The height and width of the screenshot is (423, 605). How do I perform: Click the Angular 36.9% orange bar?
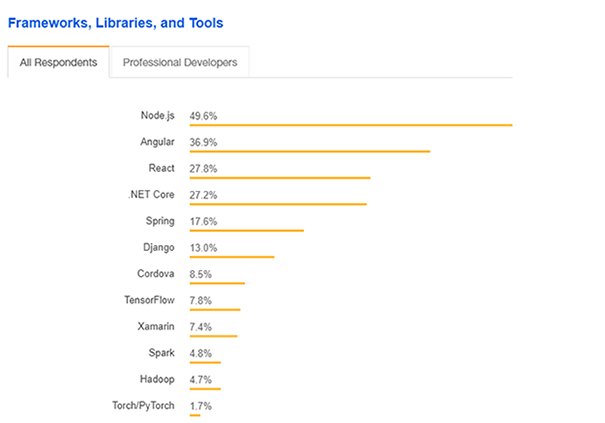pos(310,152)
